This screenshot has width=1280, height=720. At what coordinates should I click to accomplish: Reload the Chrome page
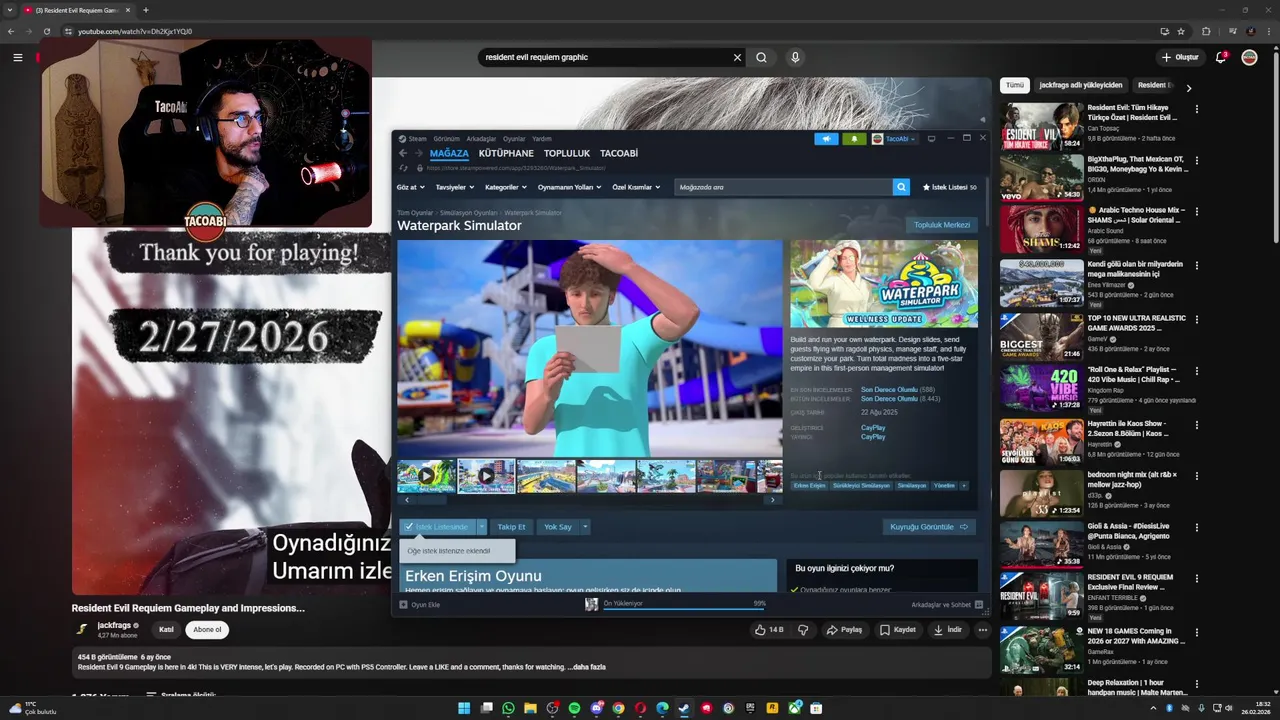(x=47, y=31)
